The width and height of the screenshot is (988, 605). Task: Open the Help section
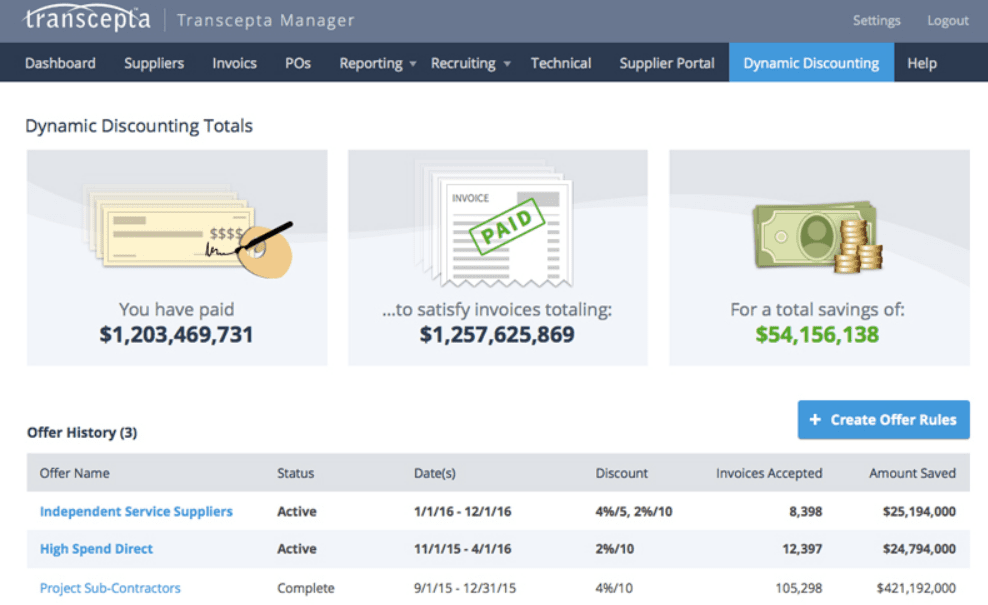(921, 62)
